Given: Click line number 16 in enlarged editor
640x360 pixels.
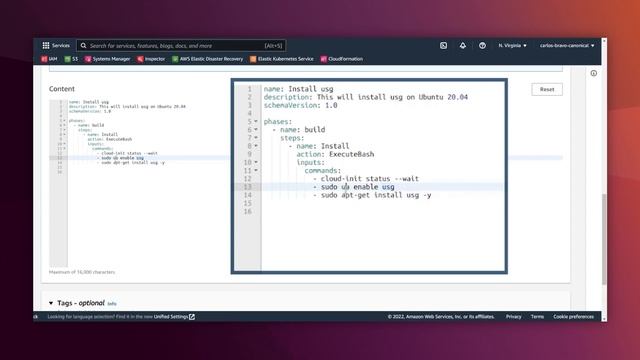Looking at the screenshot, I should click(248, 211).
